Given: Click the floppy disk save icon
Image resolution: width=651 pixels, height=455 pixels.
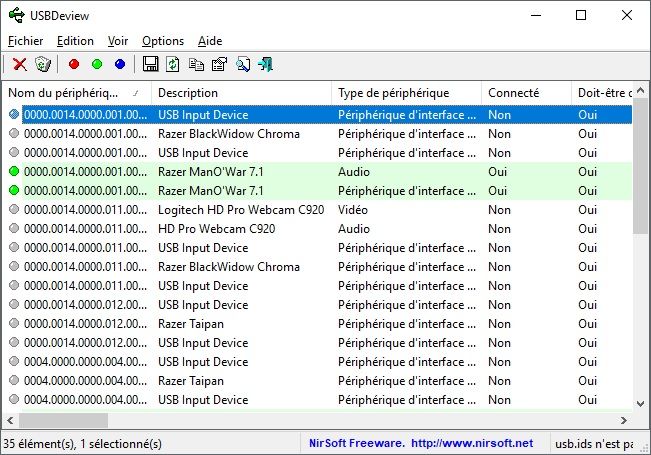Looking at the screenshot, I should (150, 64).
